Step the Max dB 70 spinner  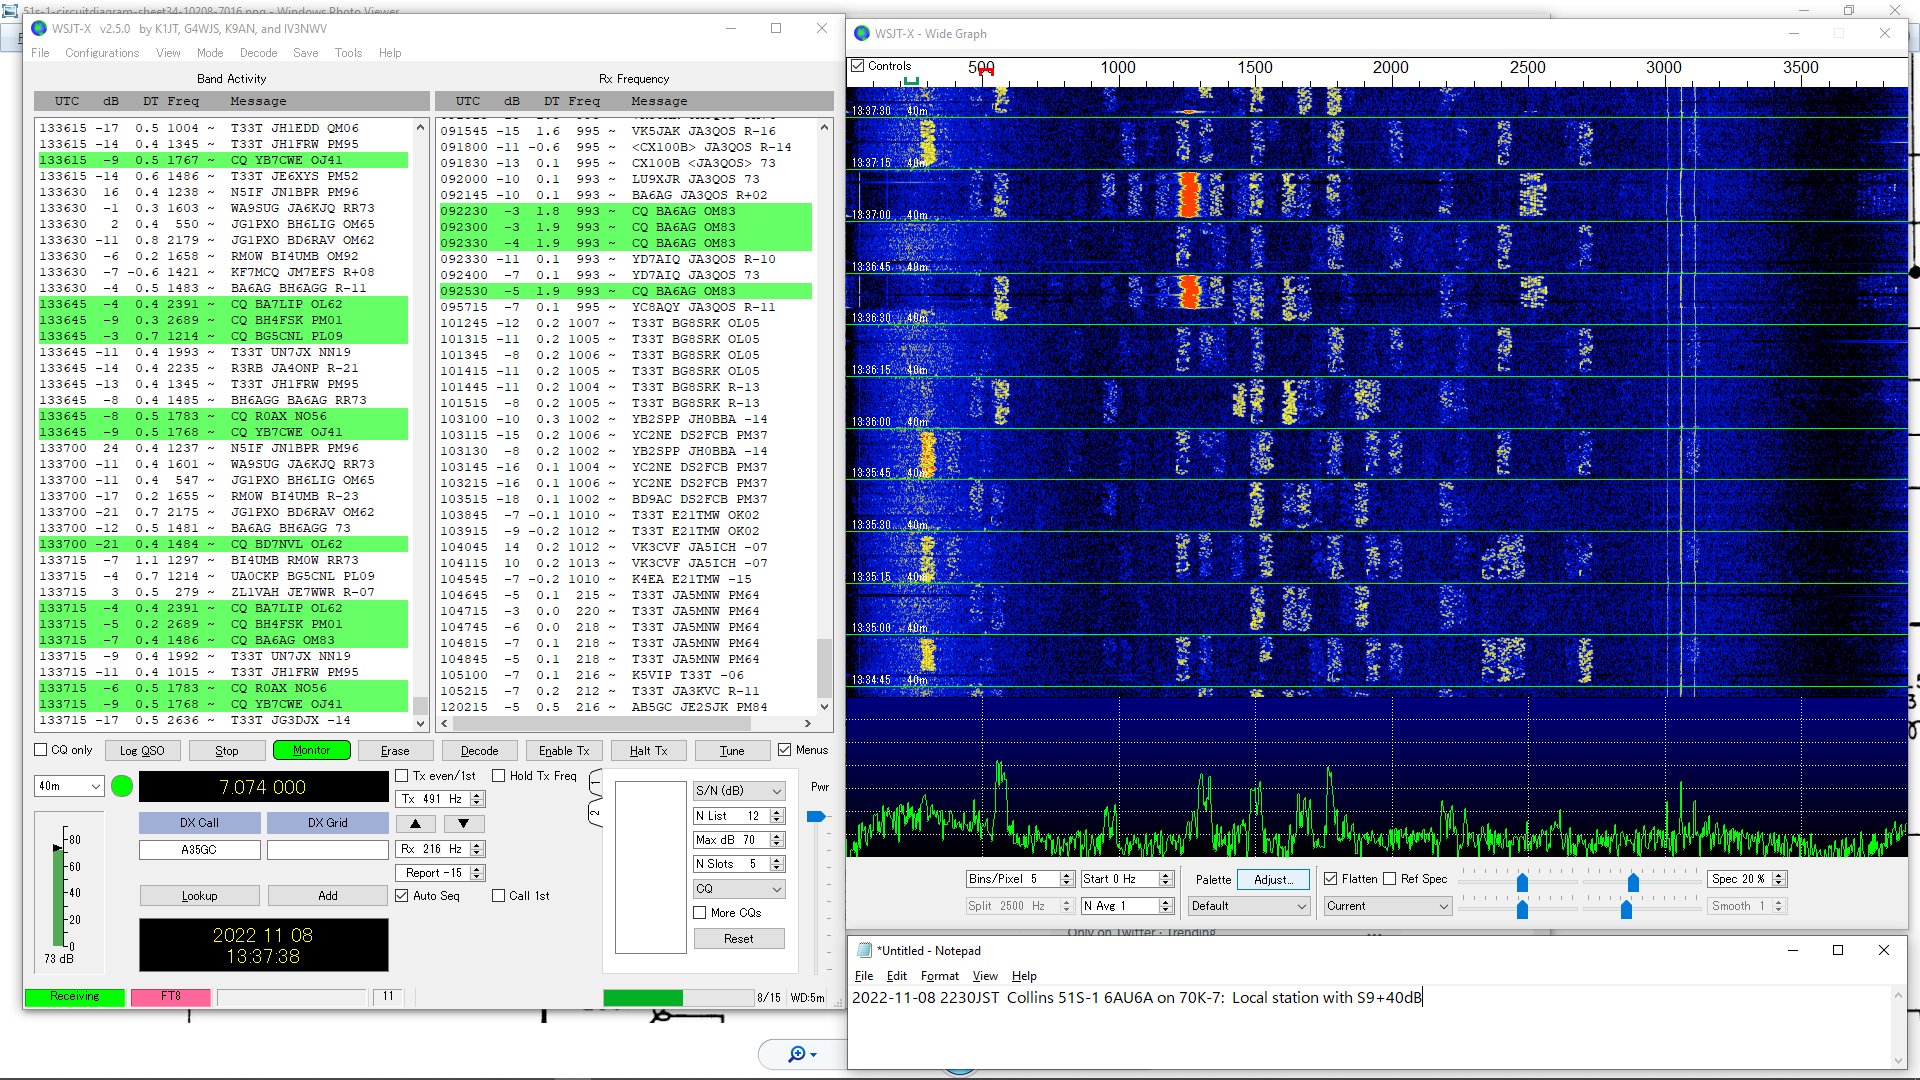pyautogui.click(x=777, y=840)
